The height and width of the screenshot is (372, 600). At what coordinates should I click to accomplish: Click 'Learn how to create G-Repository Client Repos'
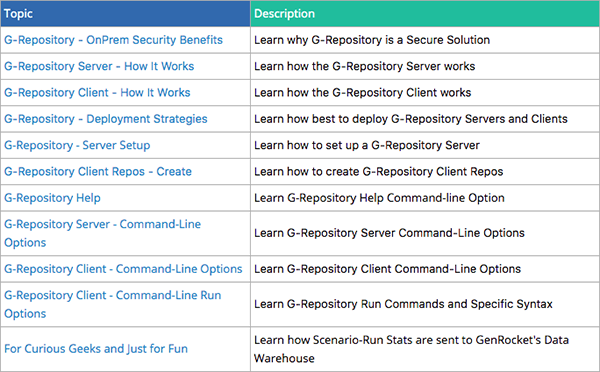[378, 171]
